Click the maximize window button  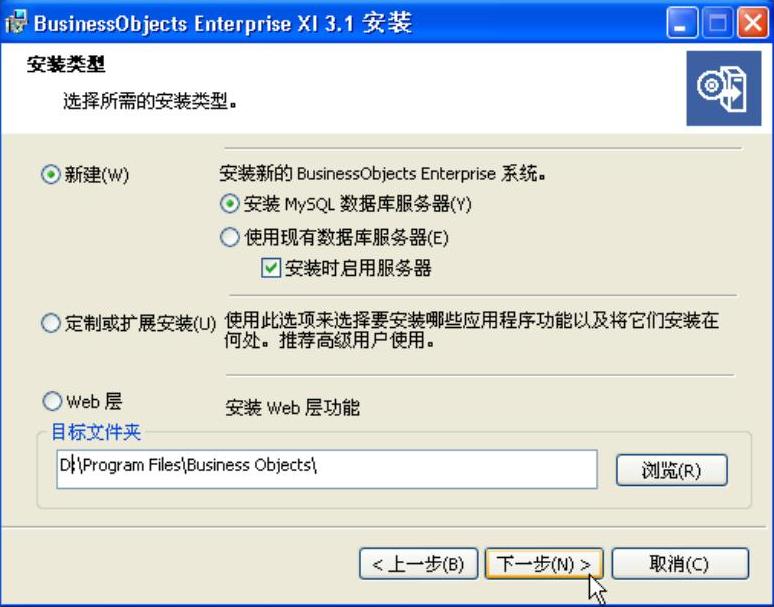click(717, 23)
